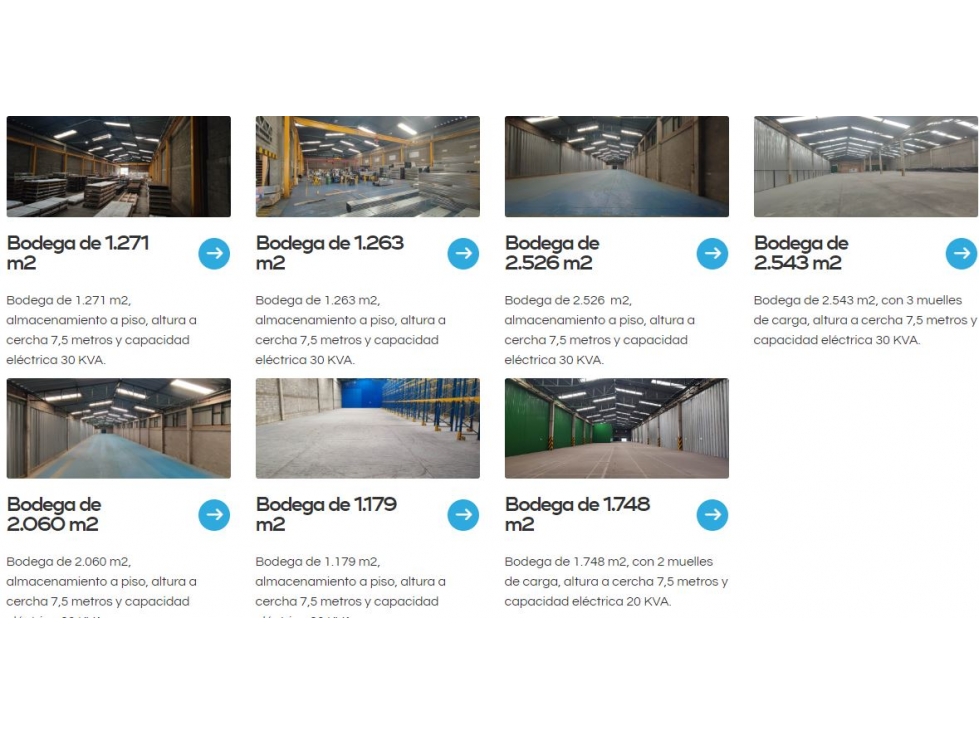Click the arrow icon for Bodega de 1.271 m2
This screenshot has width=979, height=734.
pyautogui.click(x=214, y=253)
